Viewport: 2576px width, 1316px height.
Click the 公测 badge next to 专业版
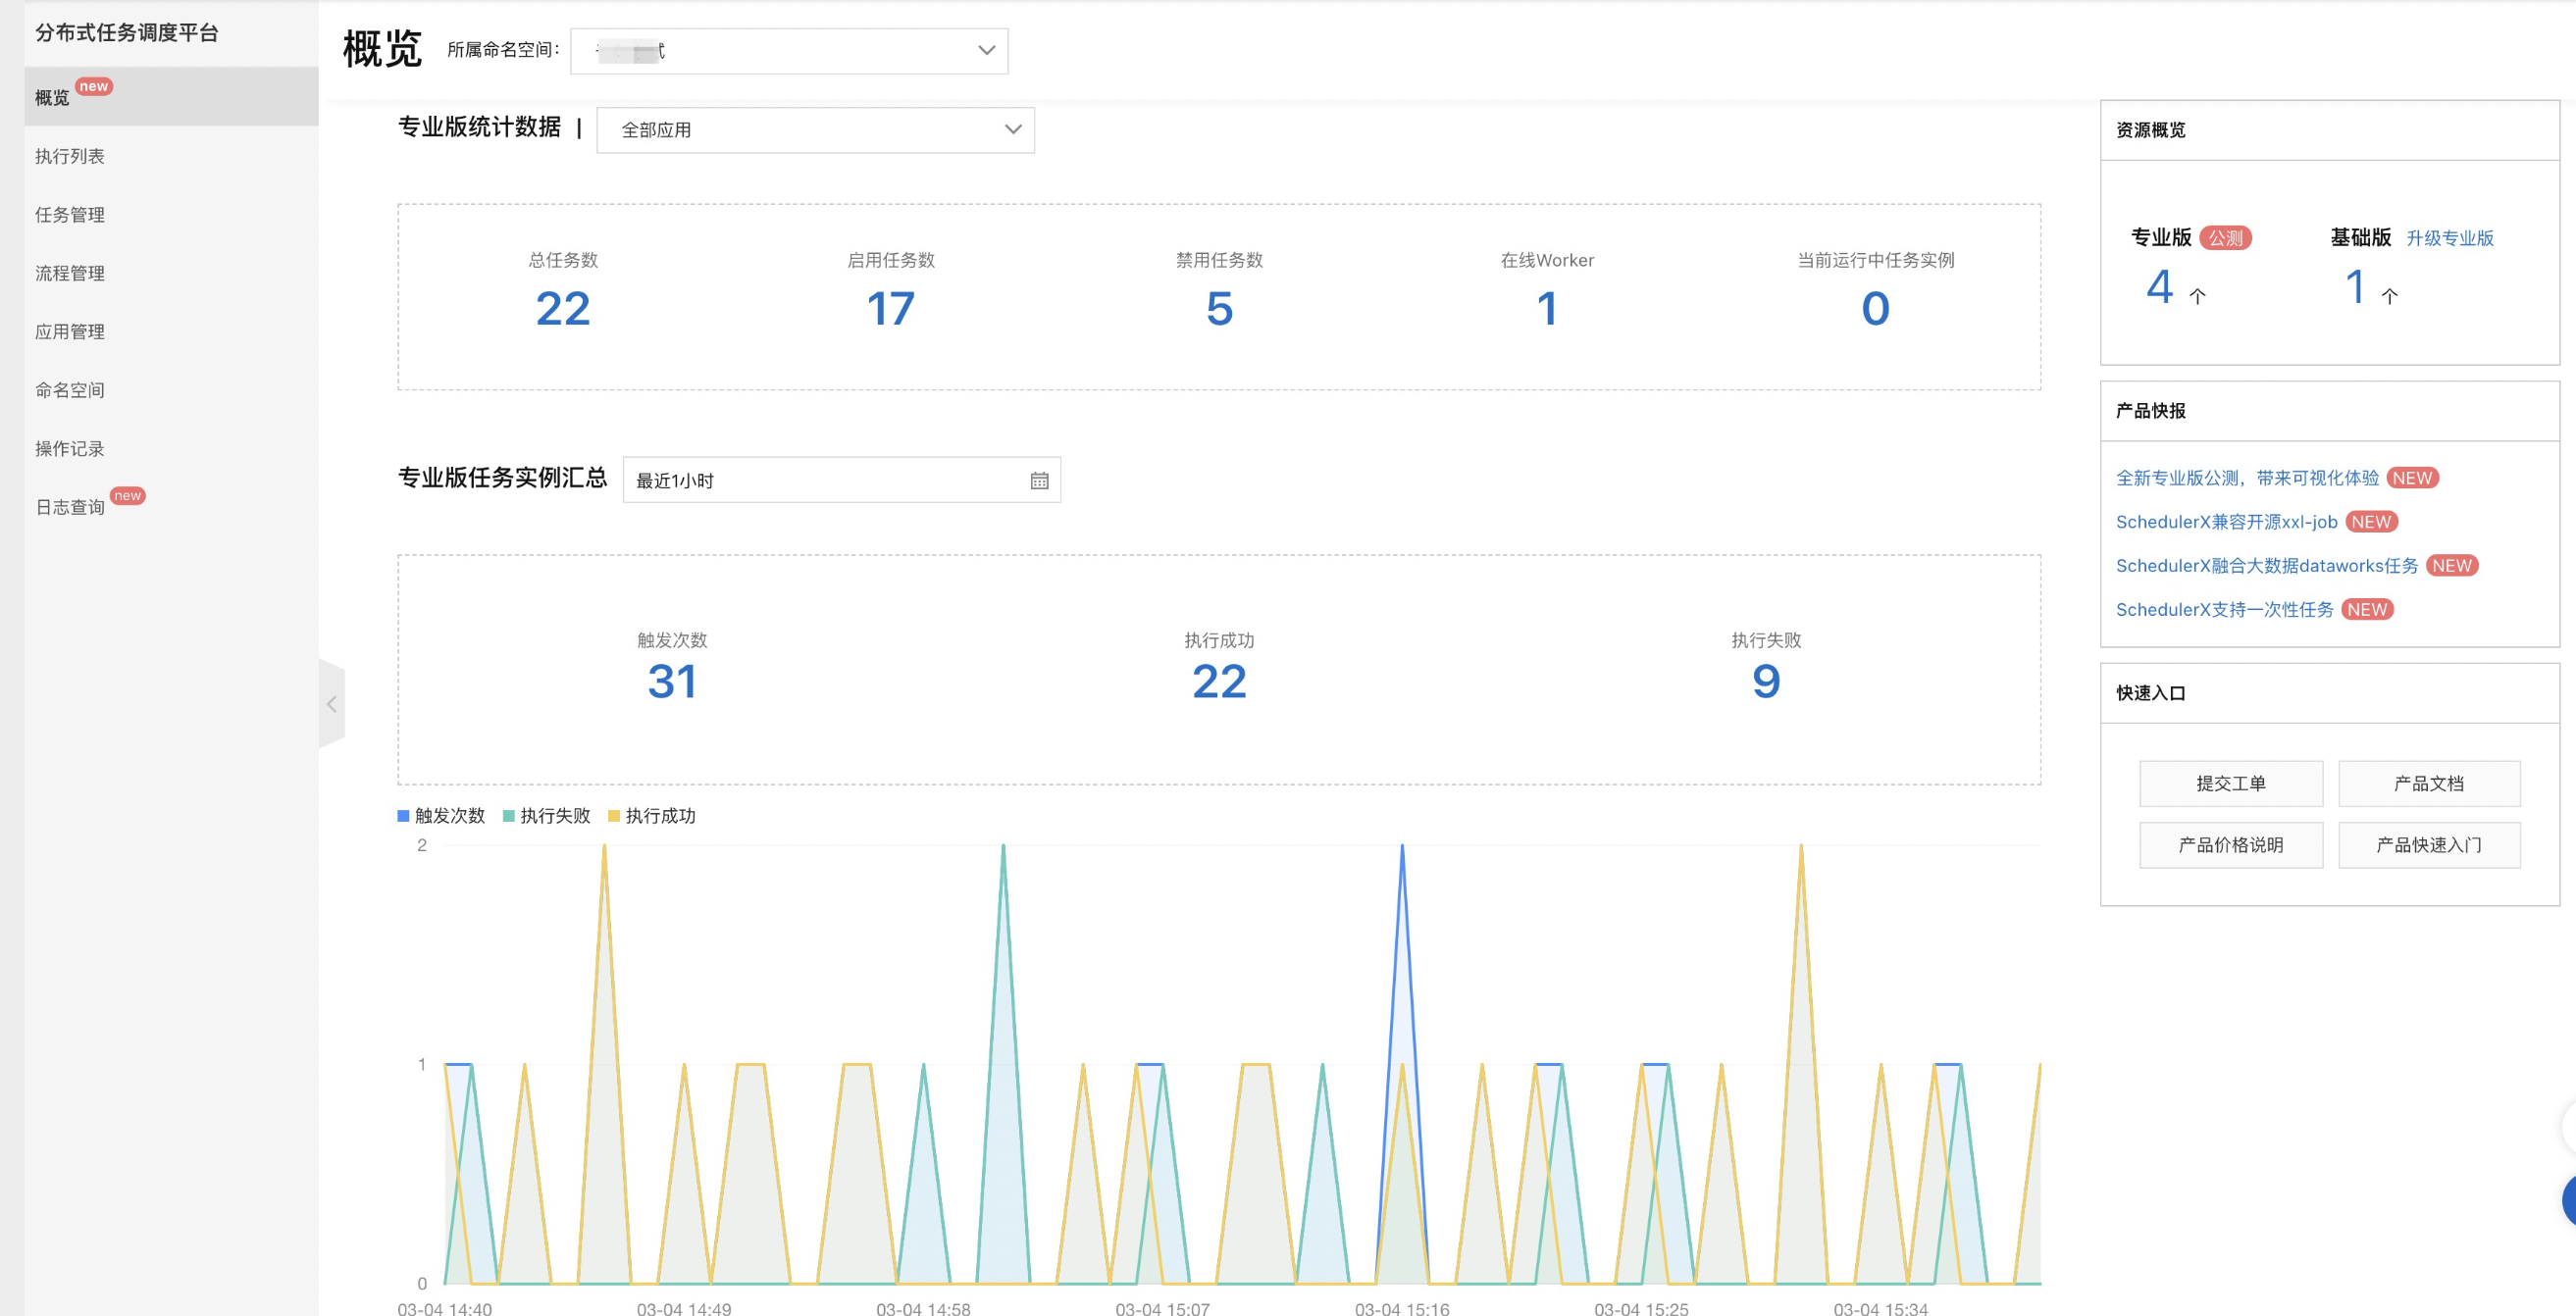(2225, 238)
